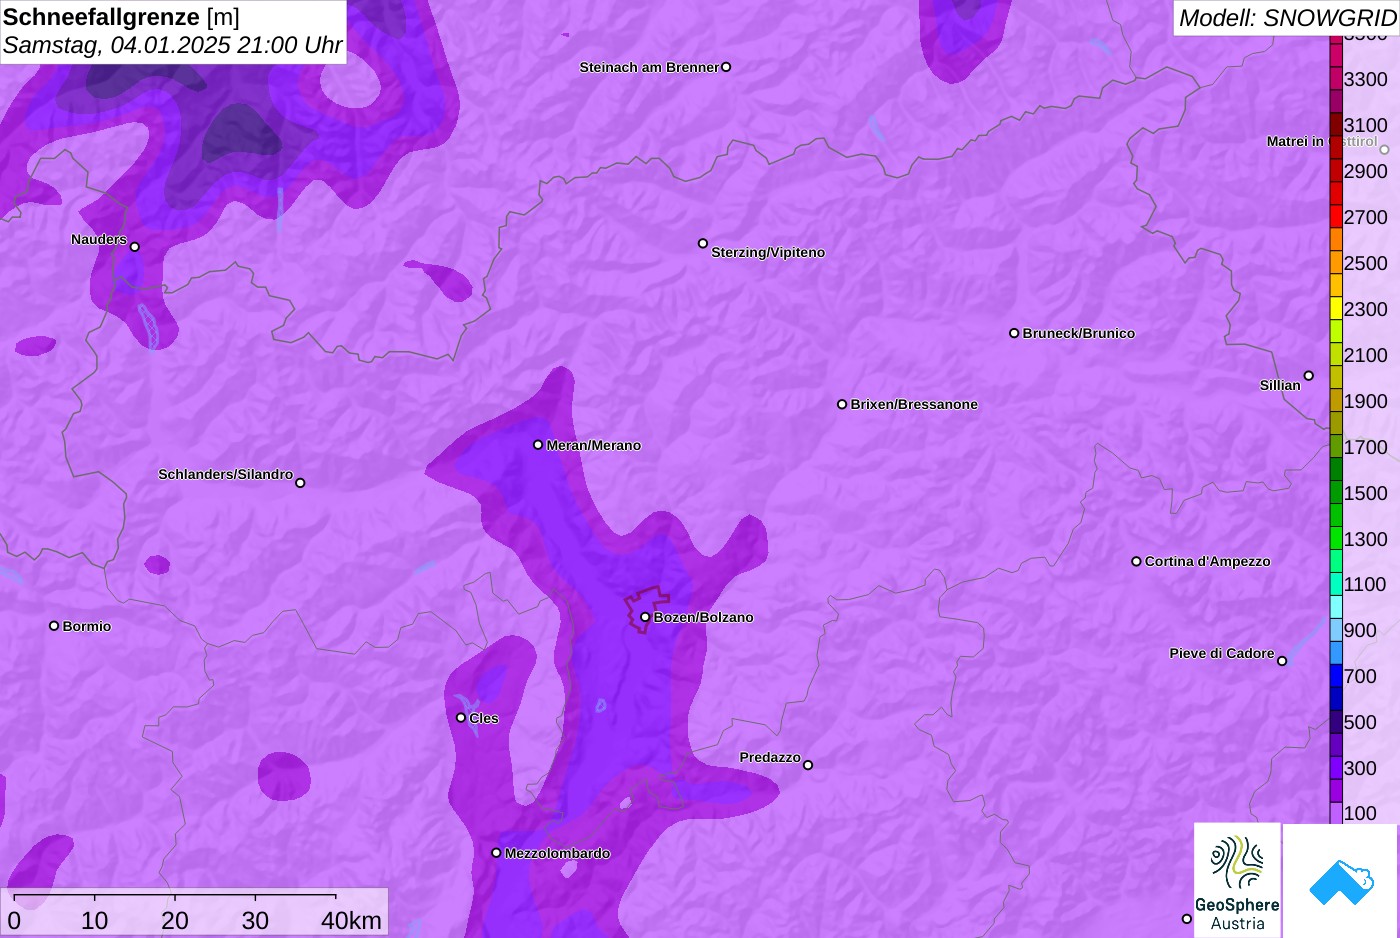Click the dark purple 500 legend swatch
This screenshot has height=938, width=1400.
[x=1336, y=722]
